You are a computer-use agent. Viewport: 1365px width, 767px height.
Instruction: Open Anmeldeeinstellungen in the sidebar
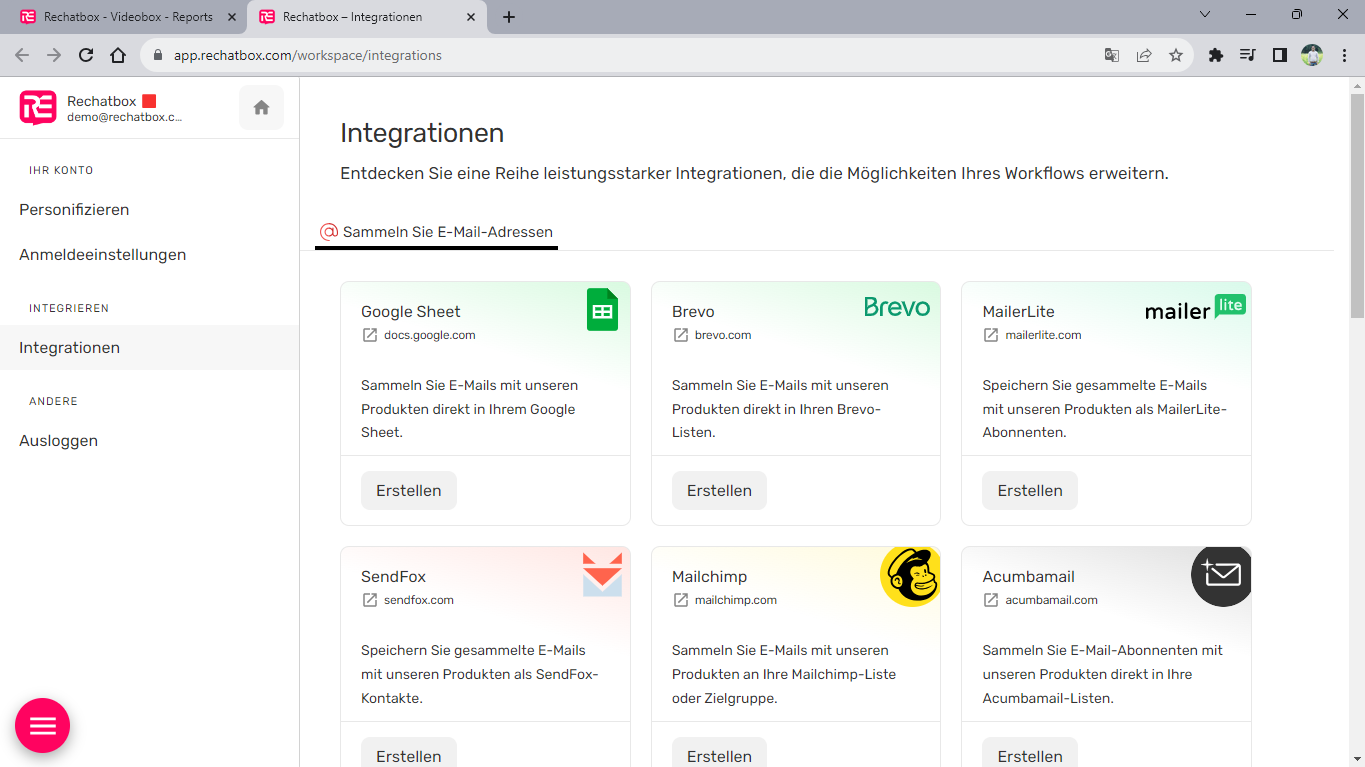point(102,255)
